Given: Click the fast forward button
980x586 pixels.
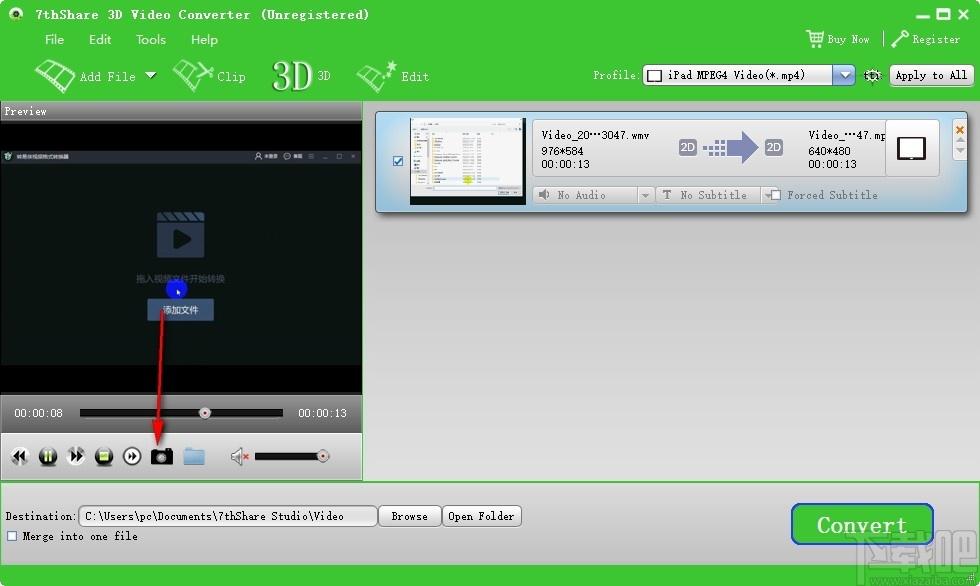Looking at the screenshot, I should [76, 456].
